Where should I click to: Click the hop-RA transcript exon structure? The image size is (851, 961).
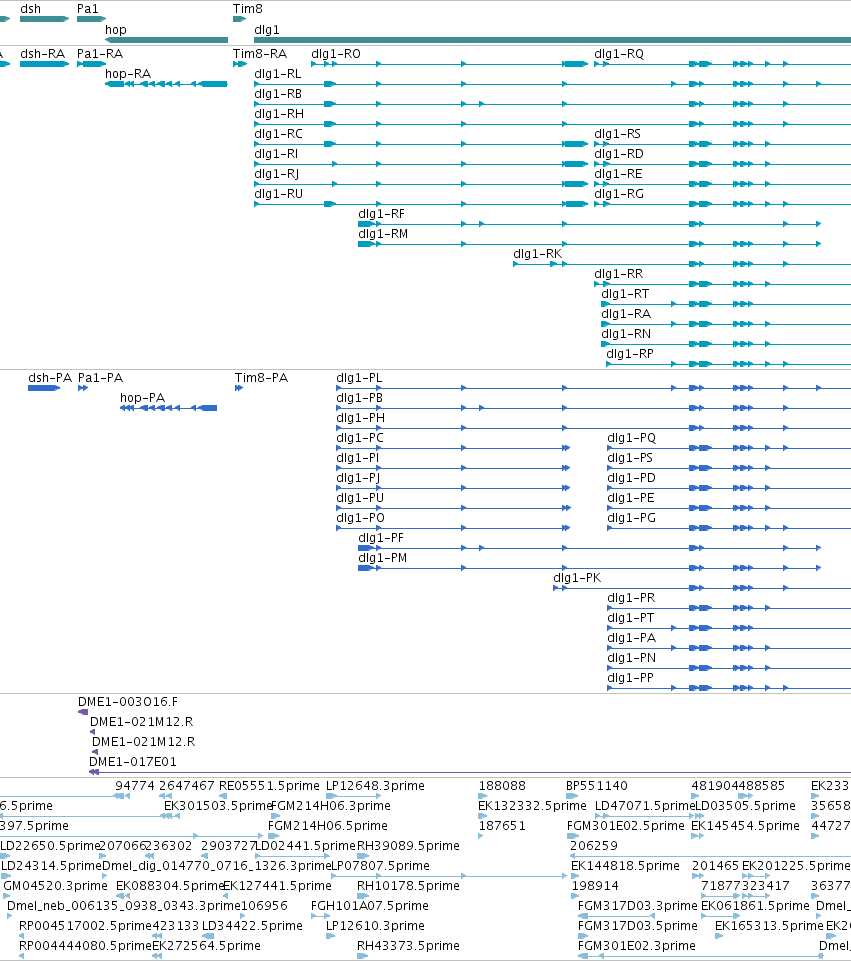point(167,84)
